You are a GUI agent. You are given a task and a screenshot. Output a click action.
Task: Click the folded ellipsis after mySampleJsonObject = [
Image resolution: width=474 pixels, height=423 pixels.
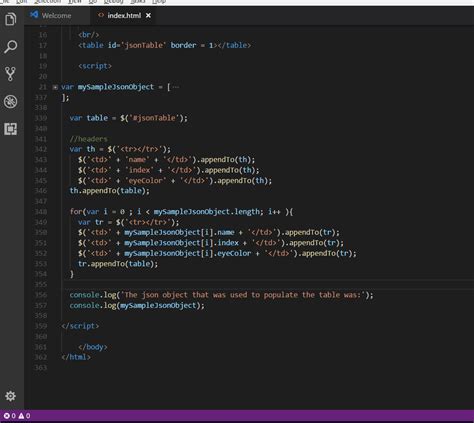(x=176, y=87)
